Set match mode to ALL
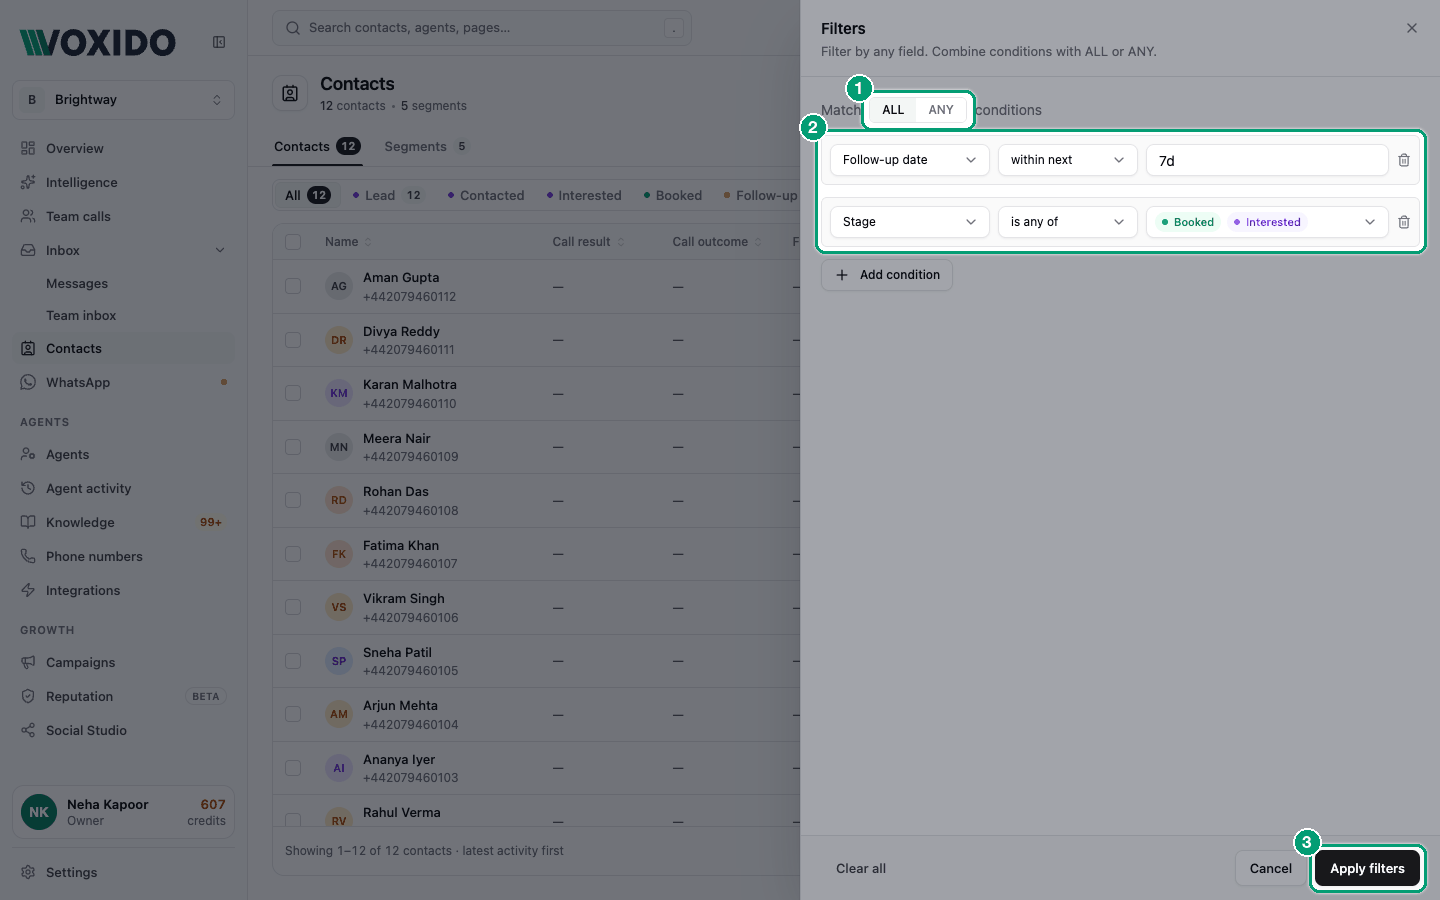 click(x=893, y=110)
